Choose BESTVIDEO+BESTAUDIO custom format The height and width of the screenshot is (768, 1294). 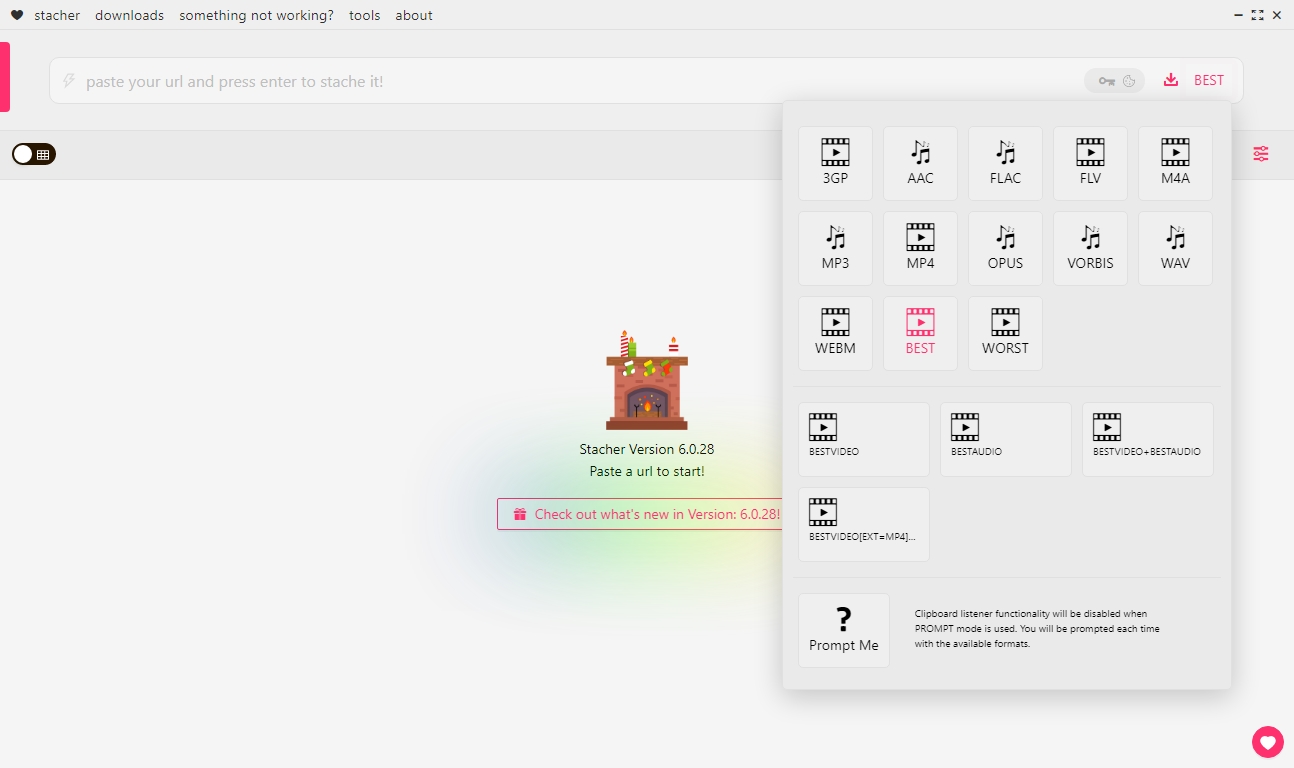(1148, 439)
